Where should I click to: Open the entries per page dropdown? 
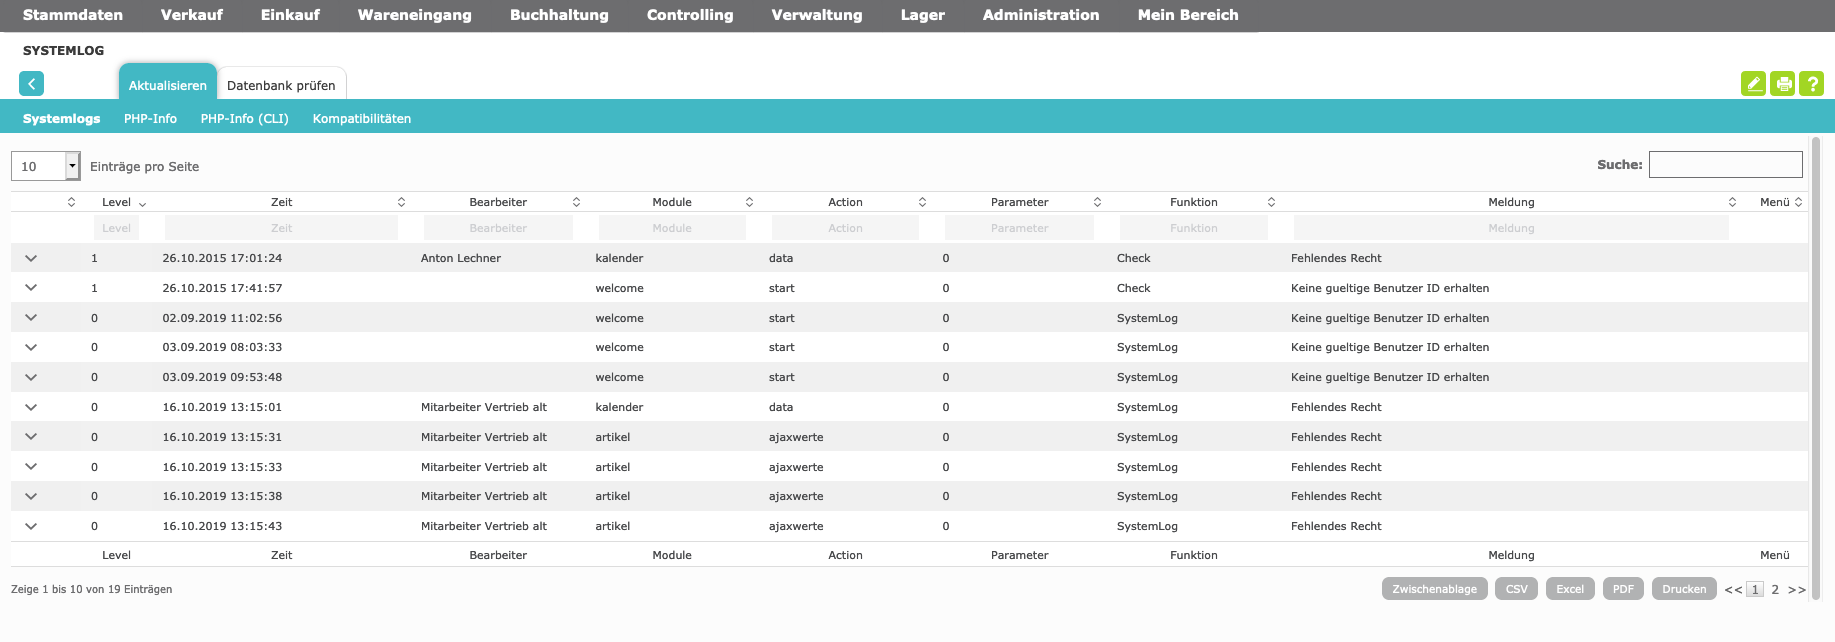click(x=72, y=166)
